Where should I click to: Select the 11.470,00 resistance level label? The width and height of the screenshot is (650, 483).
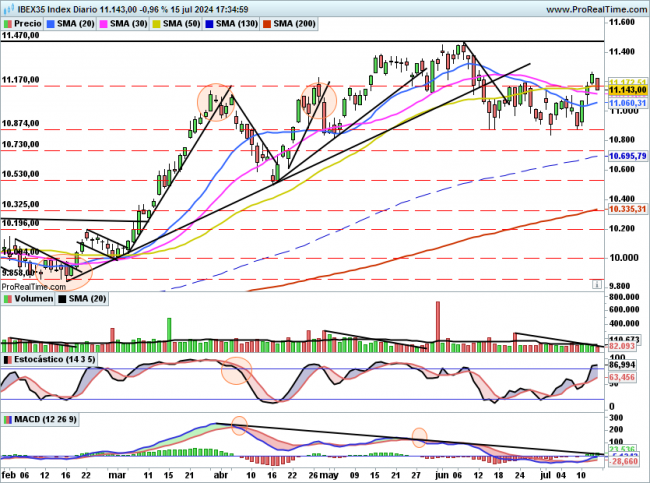[20, 35]
